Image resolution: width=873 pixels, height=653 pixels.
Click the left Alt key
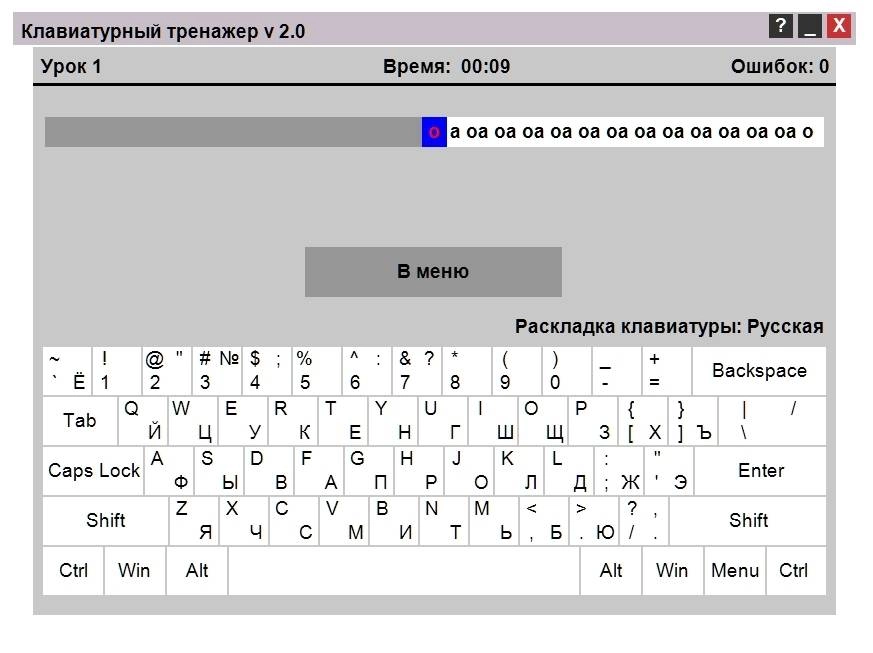(197, 571)
